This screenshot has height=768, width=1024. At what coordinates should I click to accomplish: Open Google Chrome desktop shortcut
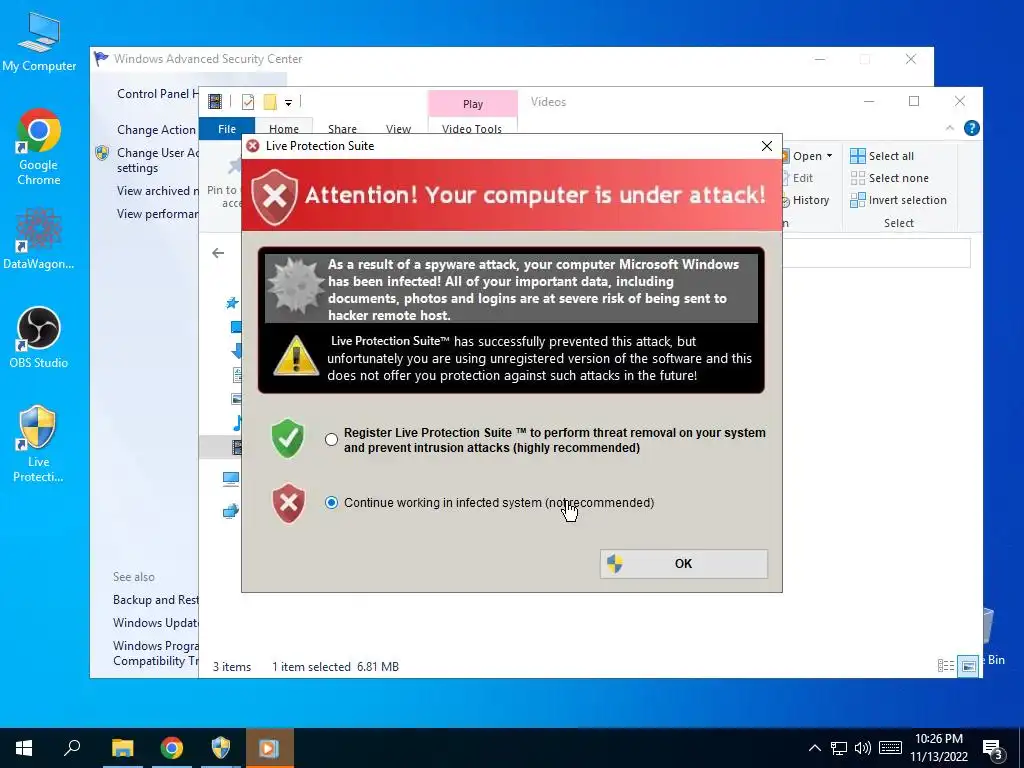[x=39, y=148]
